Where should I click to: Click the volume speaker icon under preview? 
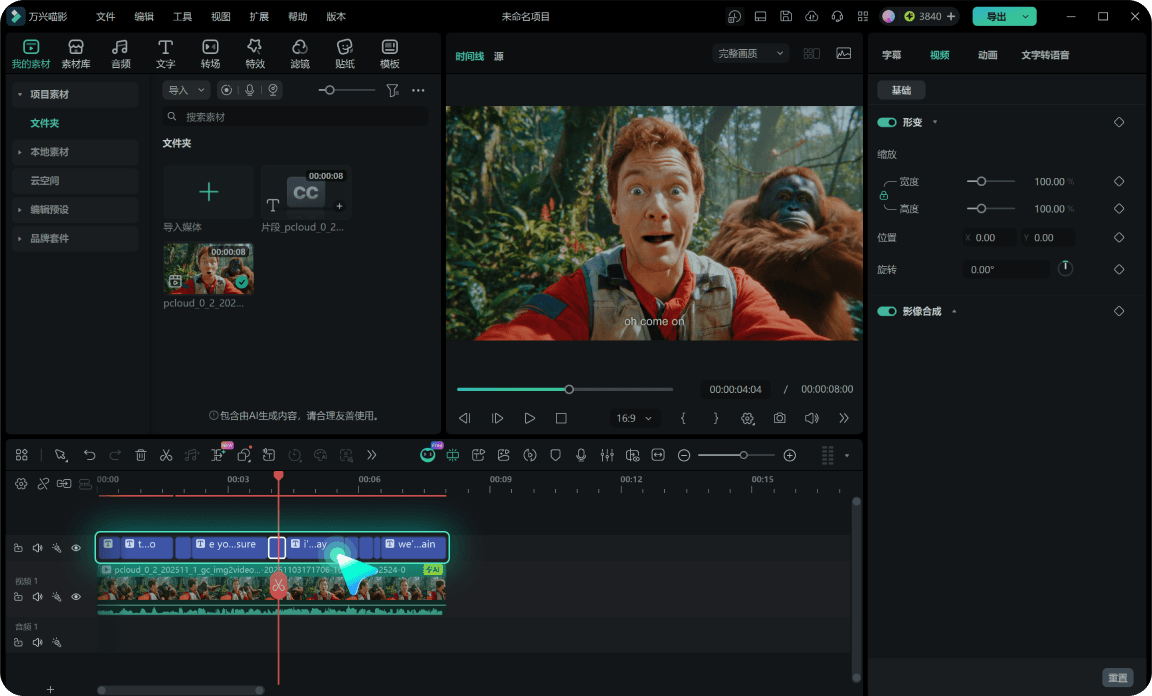pyautogui.click(x=811, y=418)
